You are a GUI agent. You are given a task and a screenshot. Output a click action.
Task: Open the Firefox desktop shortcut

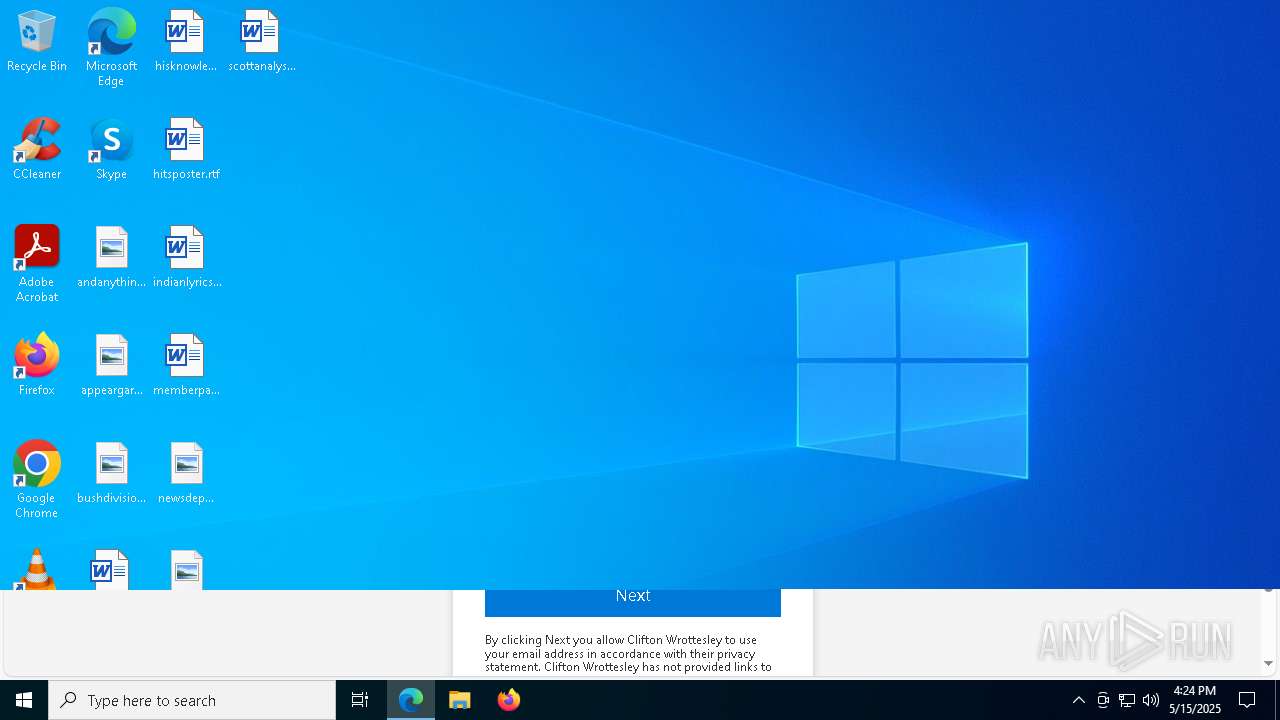[x=37, y=364]
